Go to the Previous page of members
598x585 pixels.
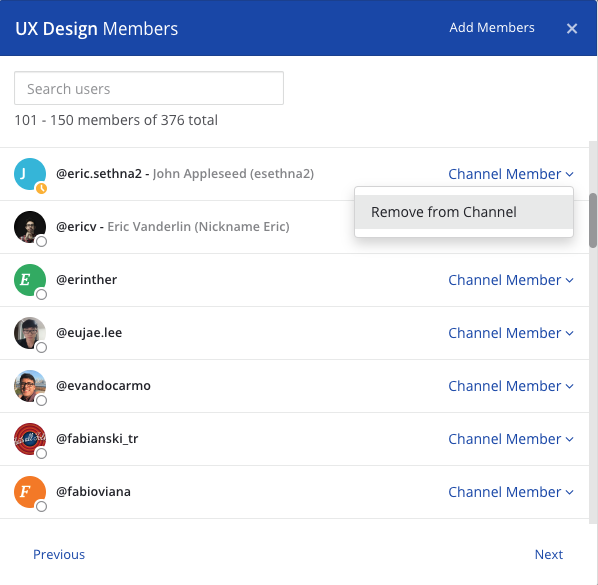pos(59,554)
